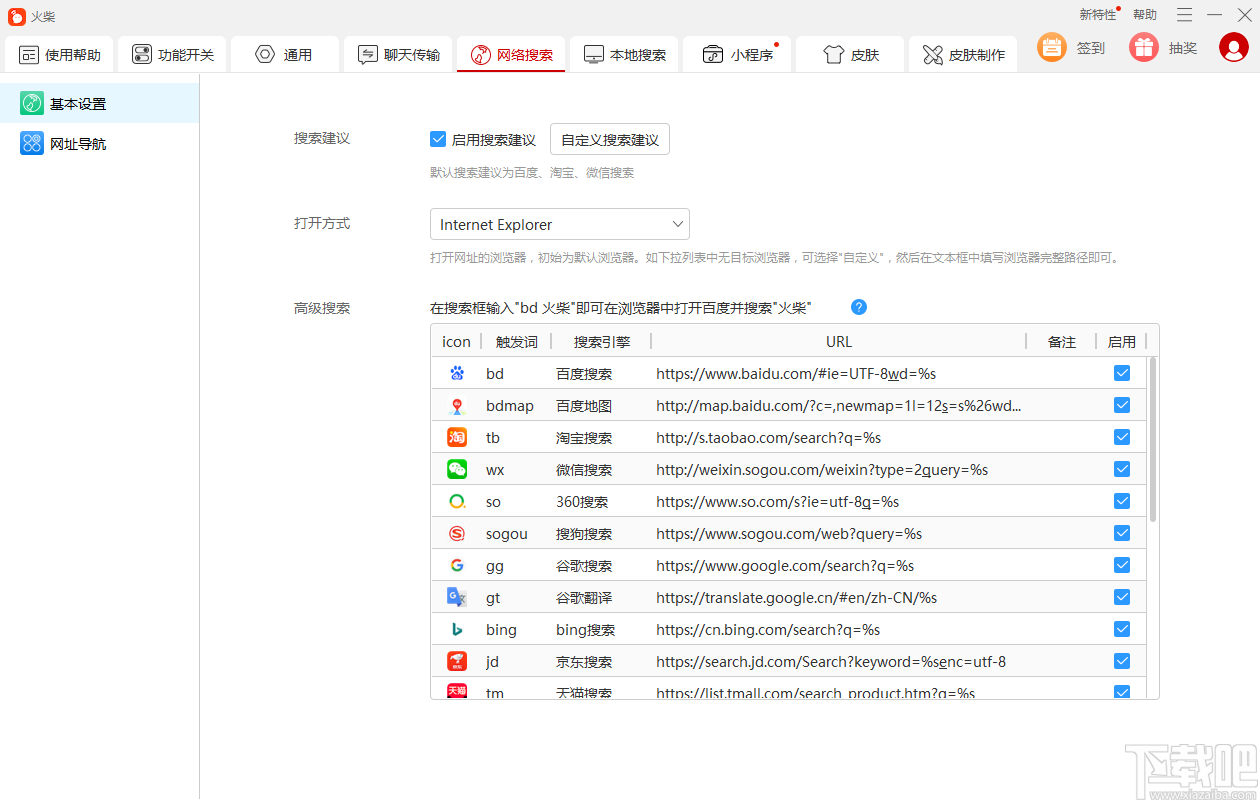Click the Bing icon in bing row
Viewport: 1260px width, 800px height.
tap(457, 629)
